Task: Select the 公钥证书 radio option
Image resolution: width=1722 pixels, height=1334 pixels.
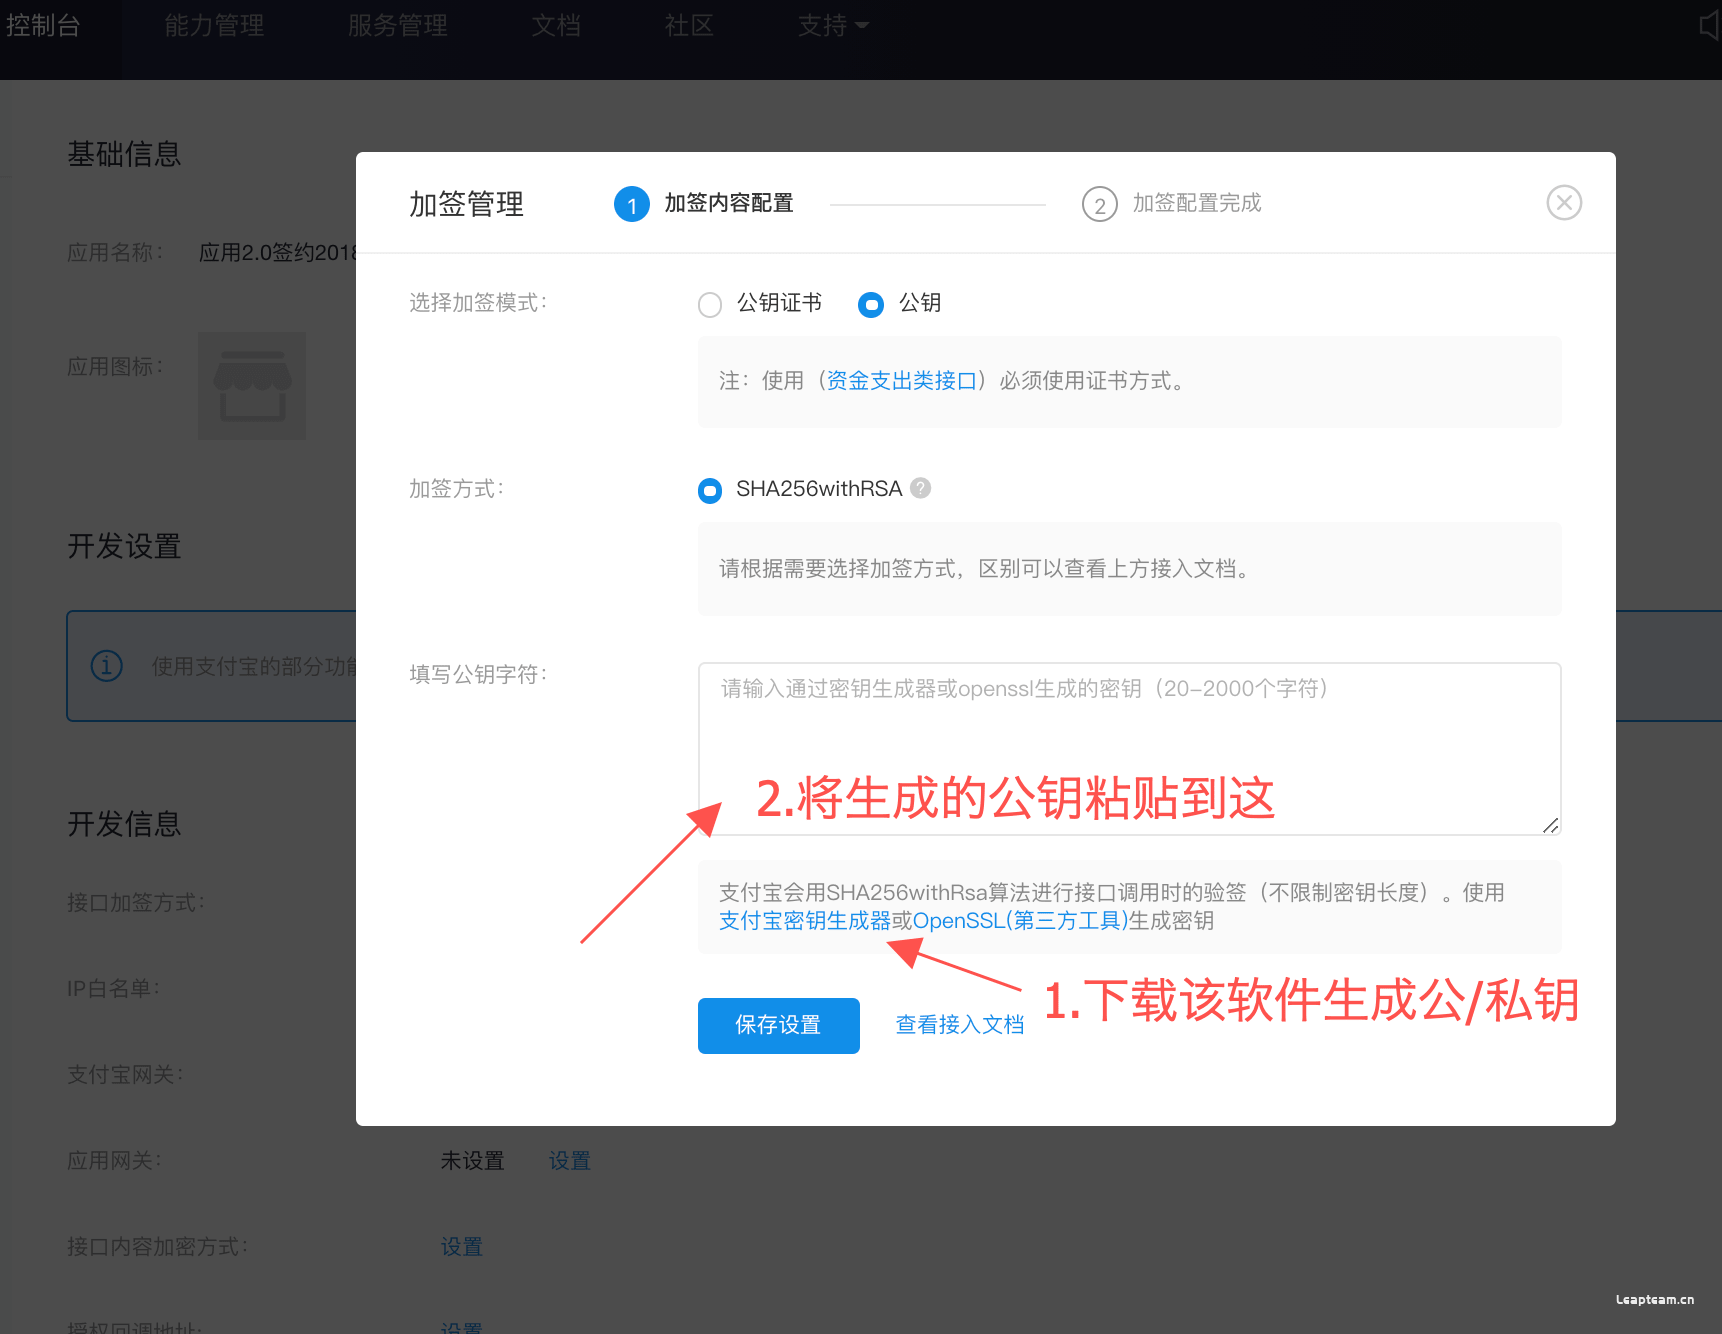Action: coord(710,304)
